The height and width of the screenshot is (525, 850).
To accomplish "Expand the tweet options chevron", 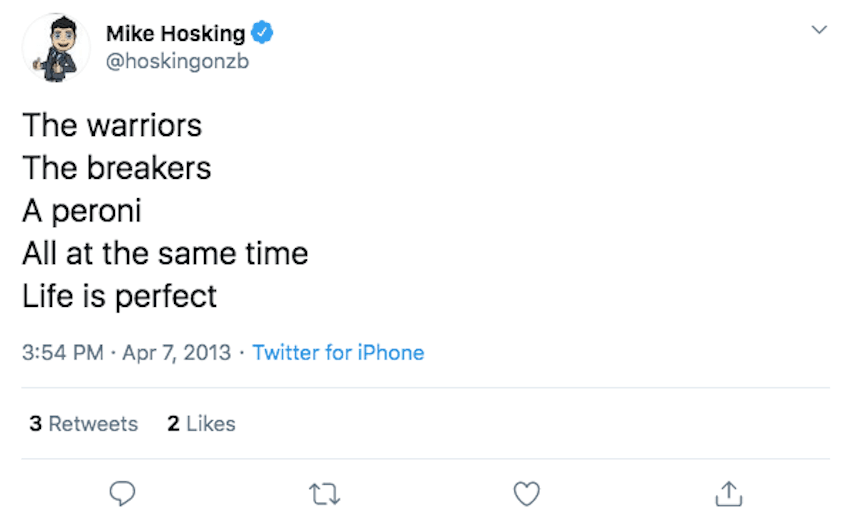I will pyautogui.click(x=819, y=31).
